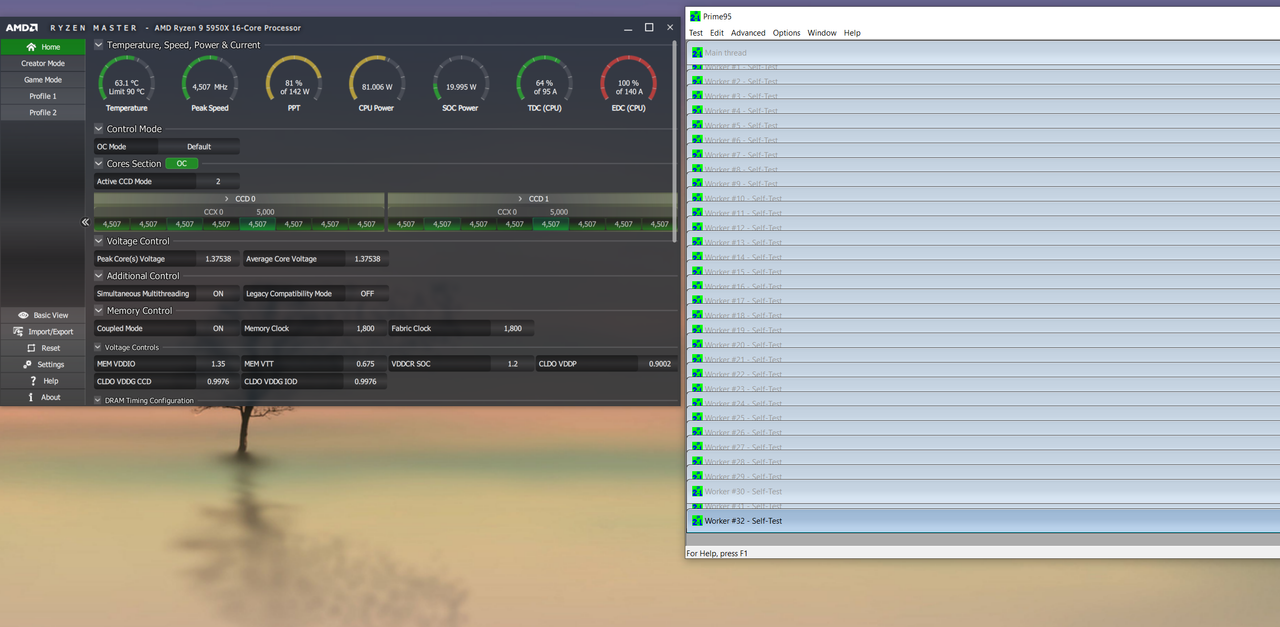Click the 'For Help, press F1' status text
The height and width of the screenshot is (627, 1280).
tap(717, 553)
